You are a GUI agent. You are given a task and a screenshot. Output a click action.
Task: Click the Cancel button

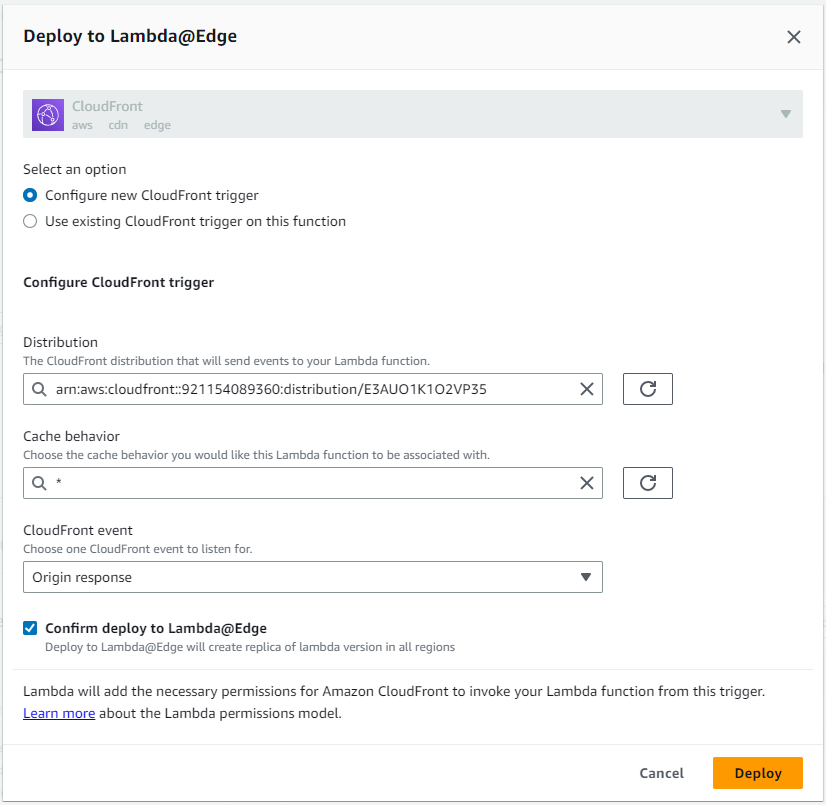point(661,773)
